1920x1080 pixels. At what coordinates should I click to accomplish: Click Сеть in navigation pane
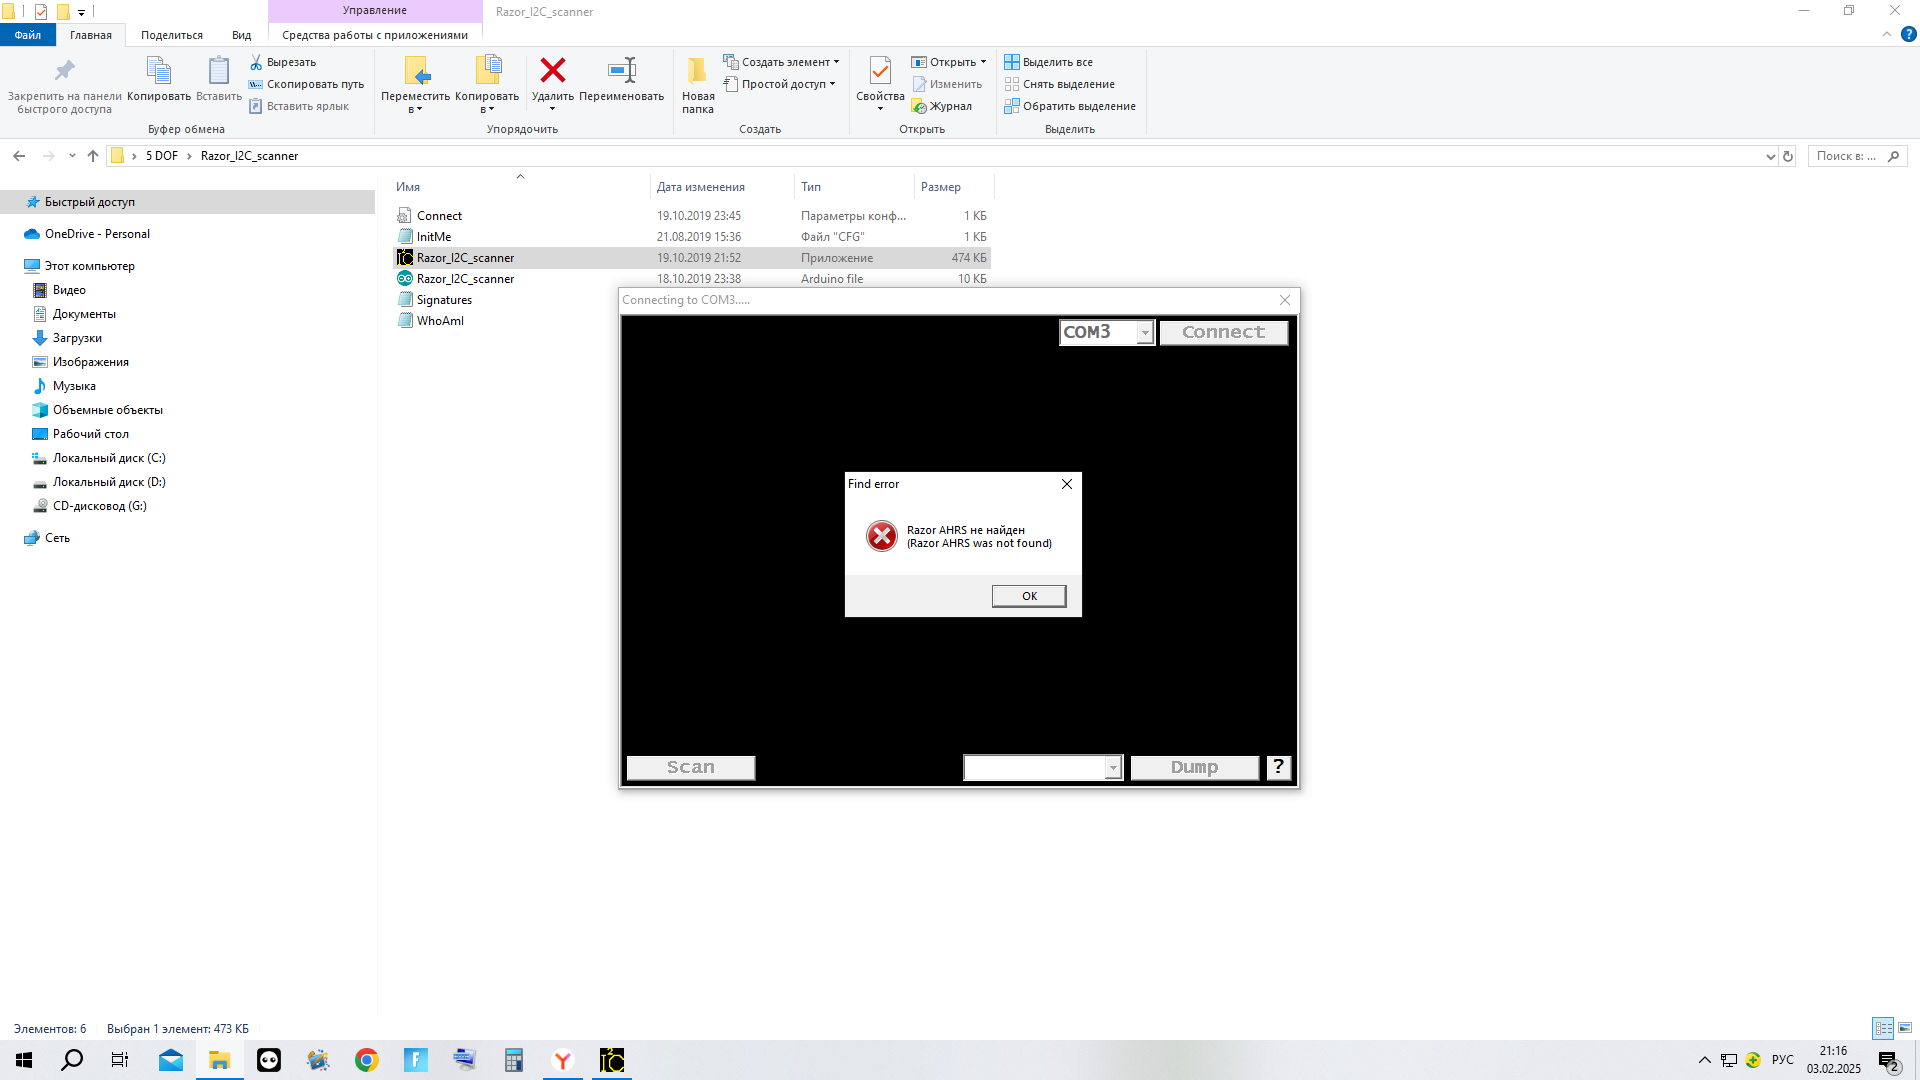click(x=57, y=538)
